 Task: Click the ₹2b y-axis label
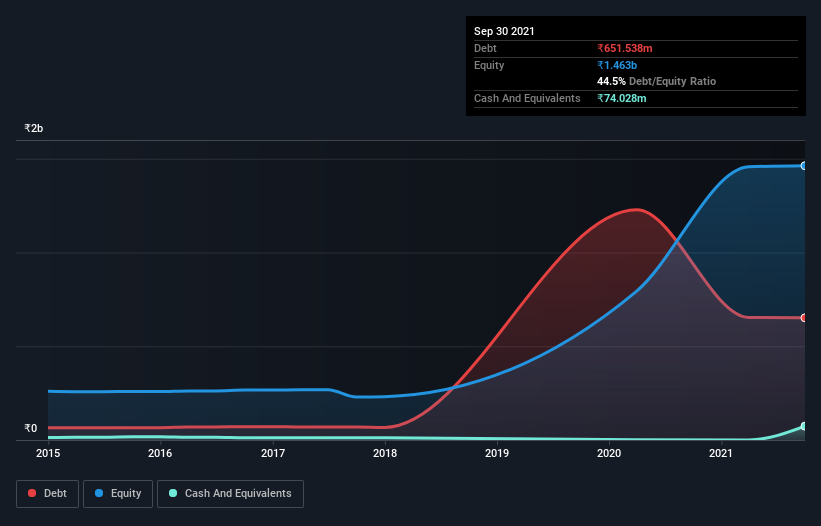coord(34,128)
